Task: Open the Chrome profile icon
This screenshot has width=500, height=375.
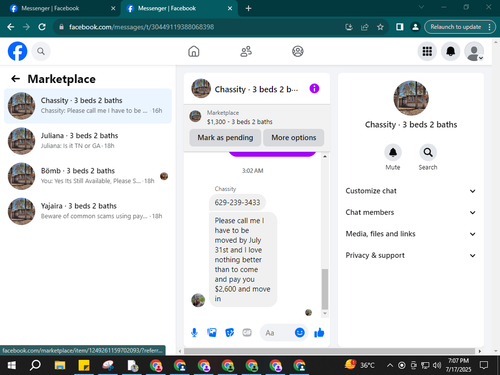Action: [415, 27]
